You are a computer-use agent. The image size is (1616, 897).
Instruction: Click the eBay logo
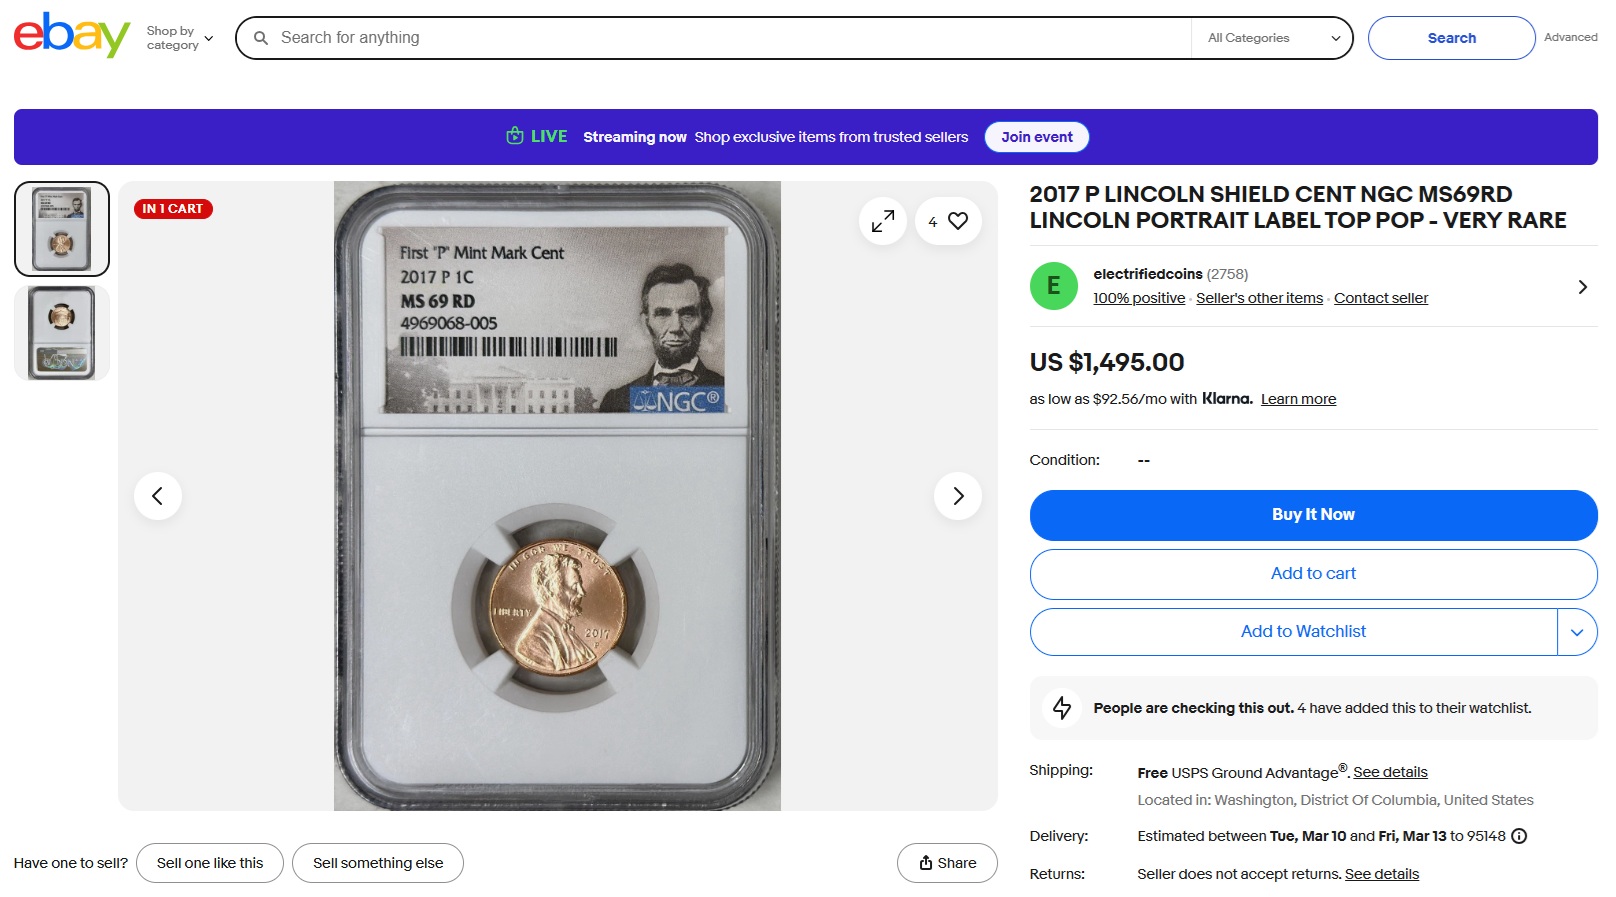click(71, 36)
